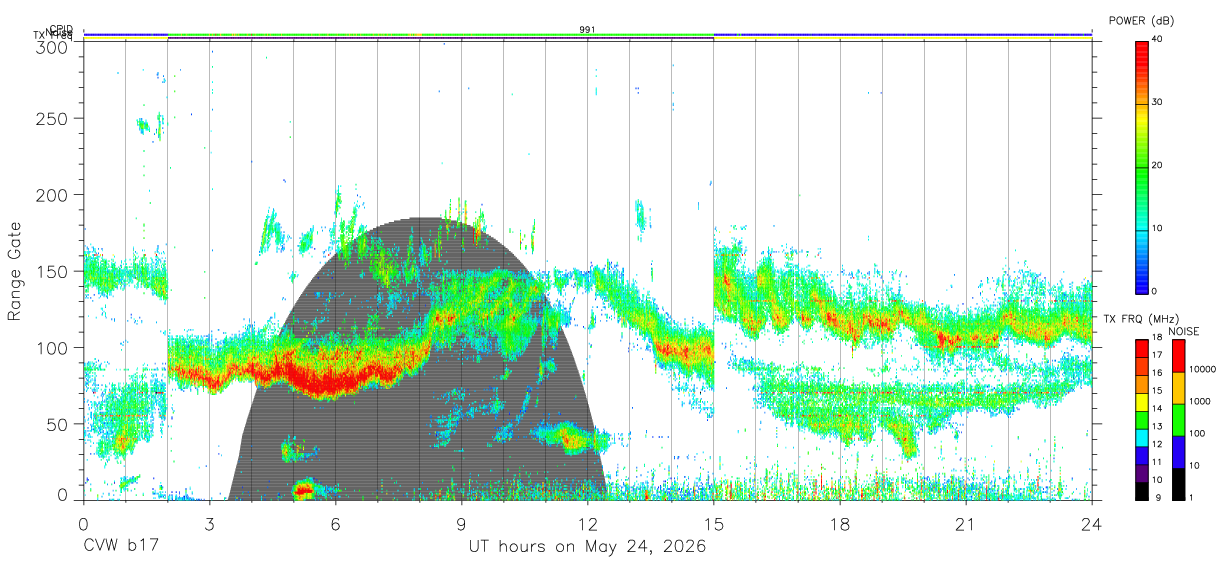Image resolution: width=1228 pixels, height=567 pixels.
Task: Click the 991 CPID value above plot
Action: pyautogui.click(x=587, y=29)
